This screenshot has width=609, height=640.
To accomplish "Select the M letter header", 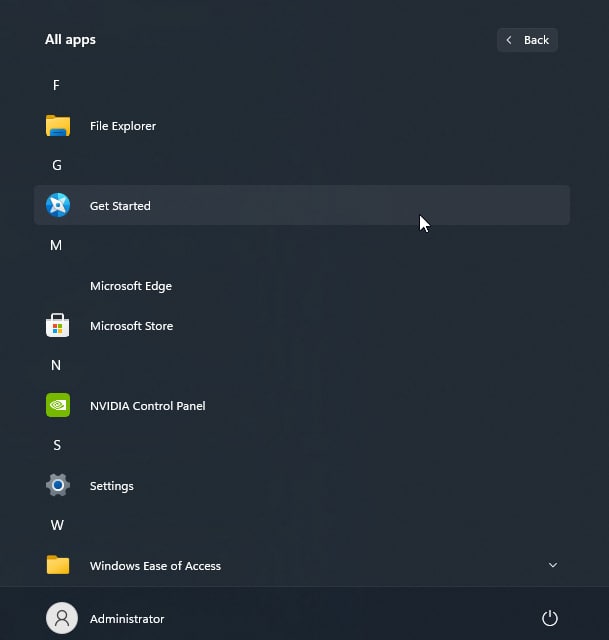I will point(56,245).
